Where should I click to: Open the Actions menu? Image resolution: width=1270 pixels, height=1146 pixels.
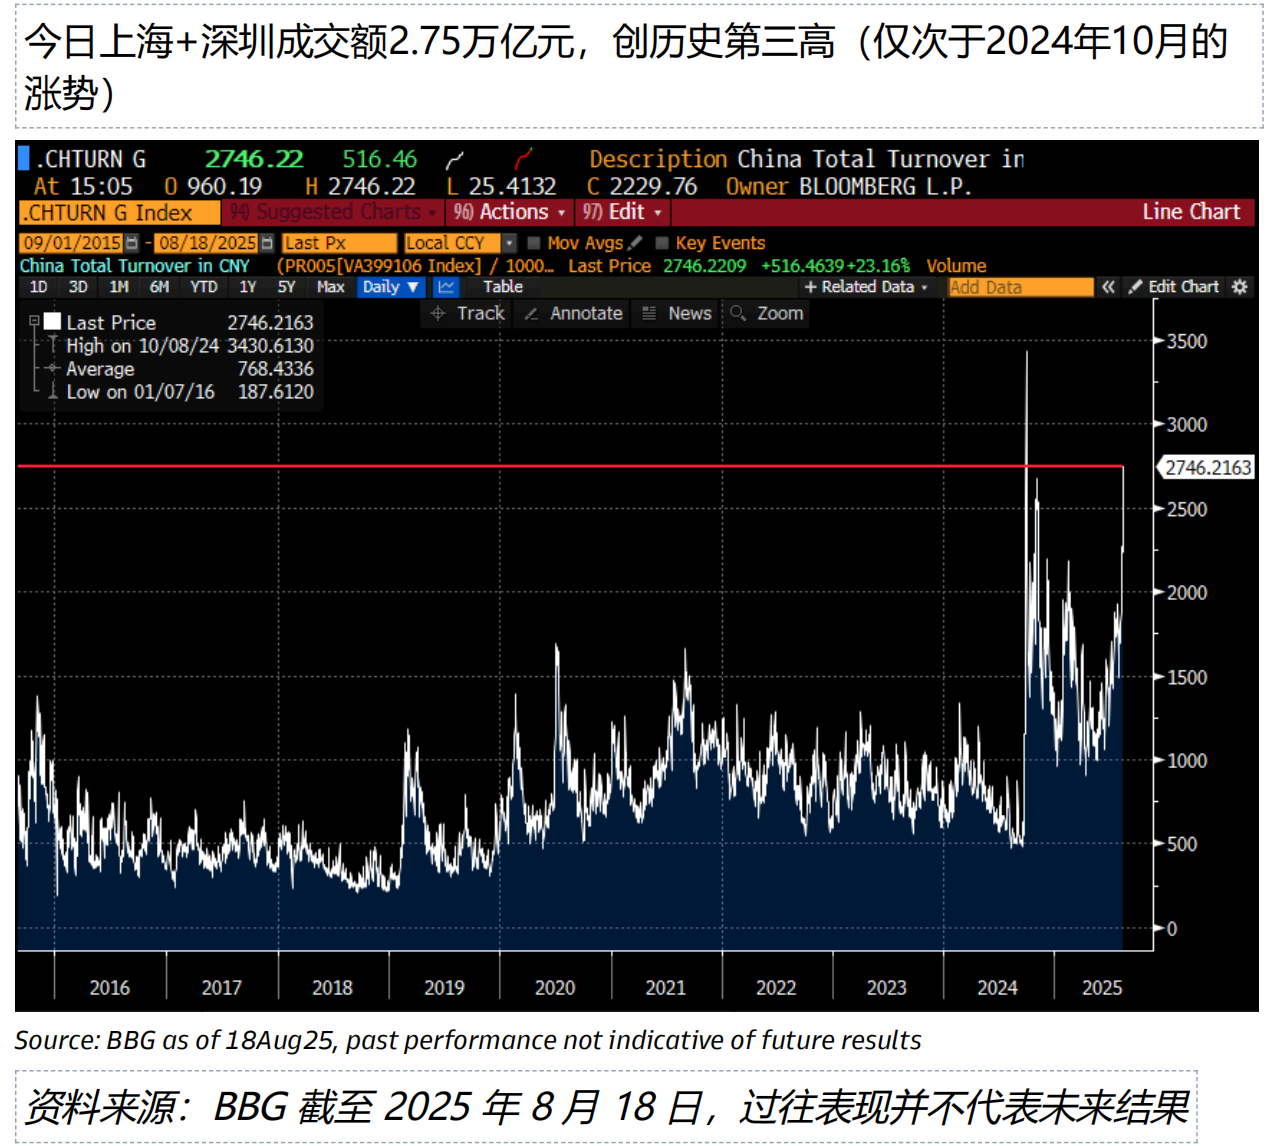509,212
